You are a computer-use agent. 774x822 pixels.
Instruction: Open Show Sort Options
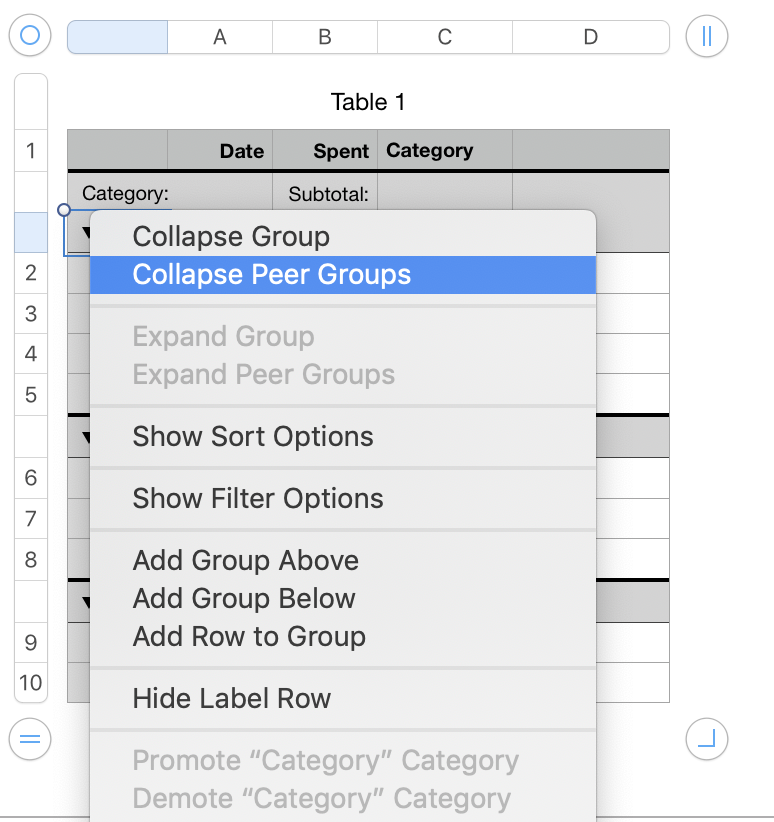pyautogui.click(x=253, y=437)
